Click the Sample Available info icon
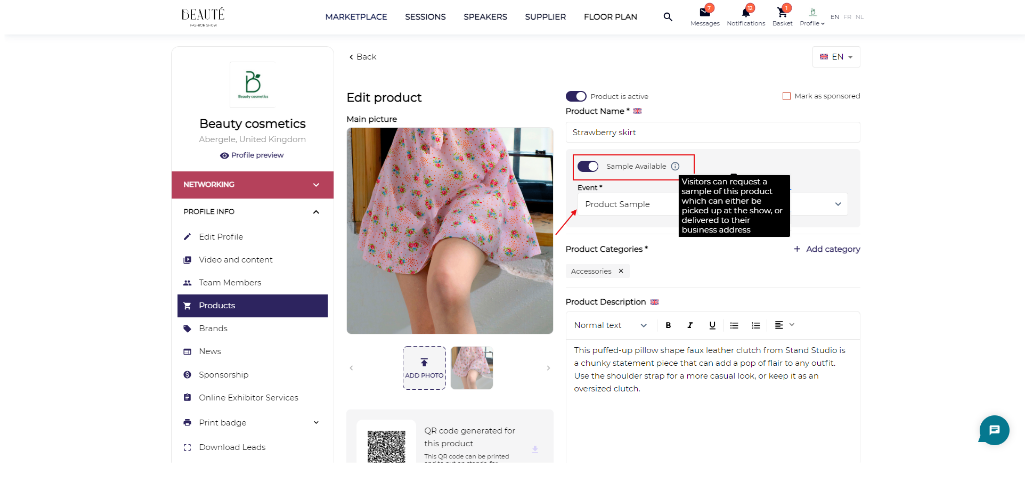The height and width of the screenshot is (495, 1025). click(x=675, y=166)
